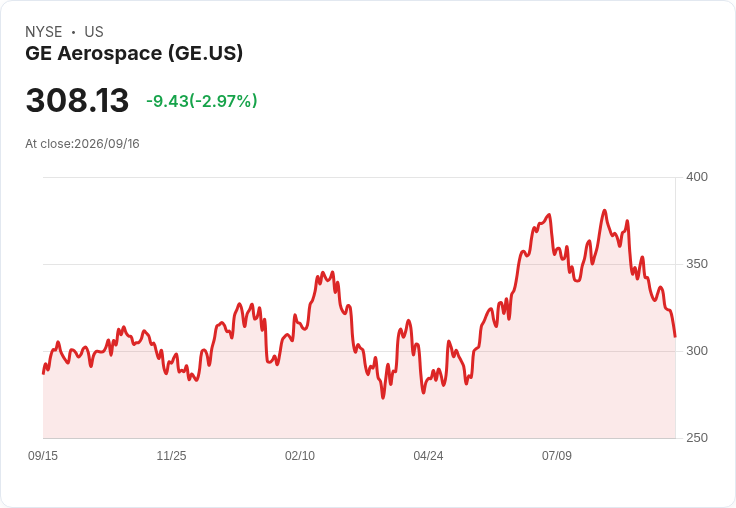Click the final endpoint of the price line
The height and width of the screenshot is (508, 736).
tap(675, 336)
